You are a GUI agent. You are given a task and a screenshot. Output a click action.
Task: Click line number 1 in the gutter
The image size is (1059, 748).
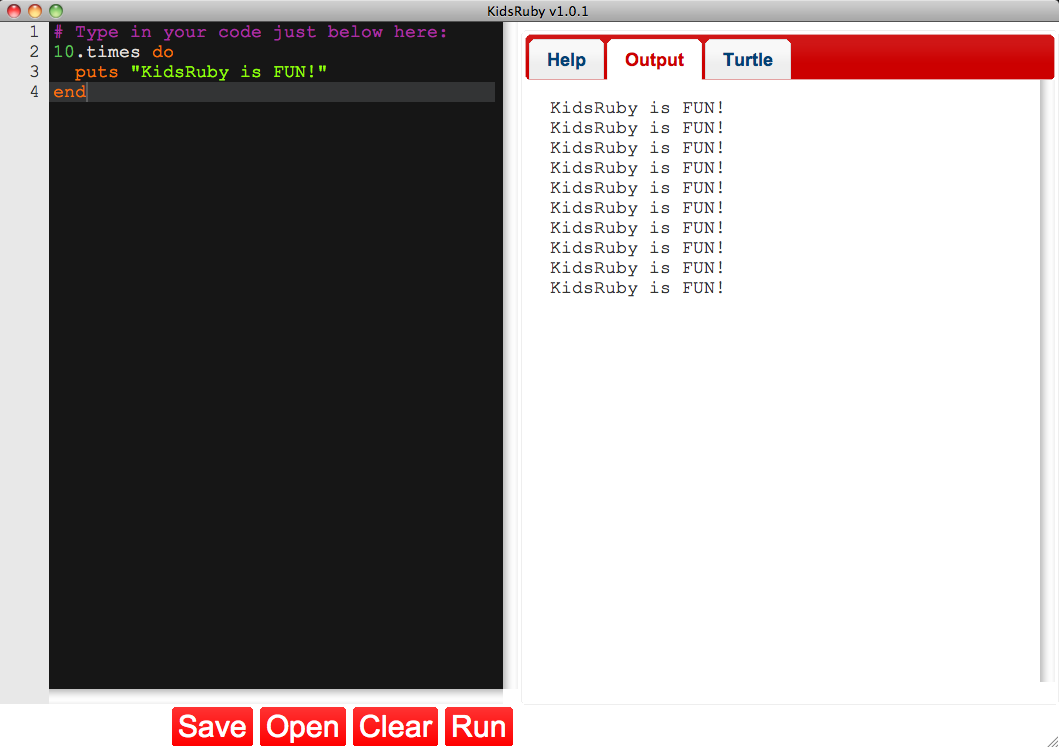click(34, 32)
